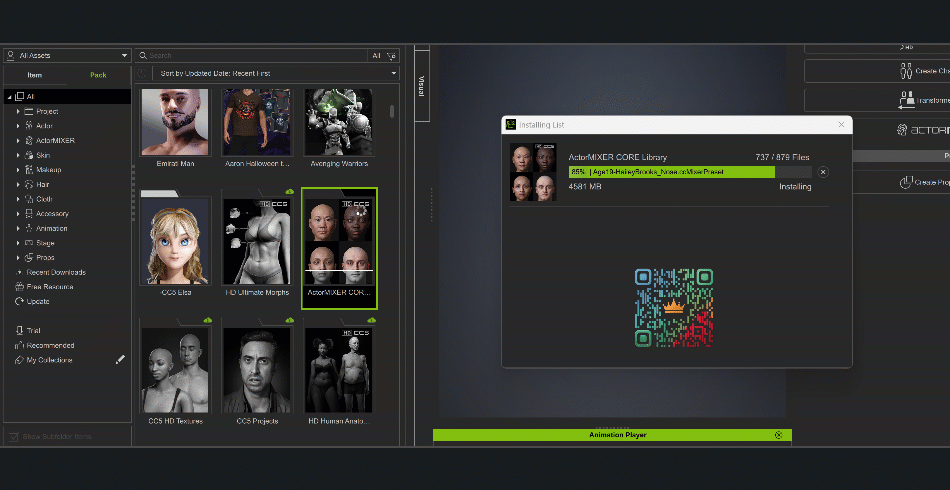Image resolution: width=950 pixels, height=490 pixels.
Task: Click the history clock icon beside sort
Action: tap(142, 73)
